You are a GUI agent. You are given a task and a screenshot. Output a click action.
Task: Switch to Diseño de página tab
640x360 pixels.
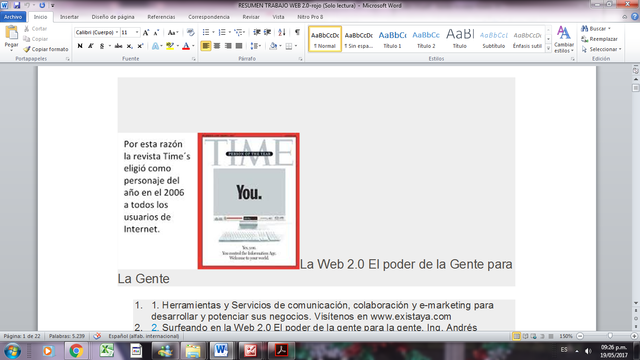click(x=113, y=17)
